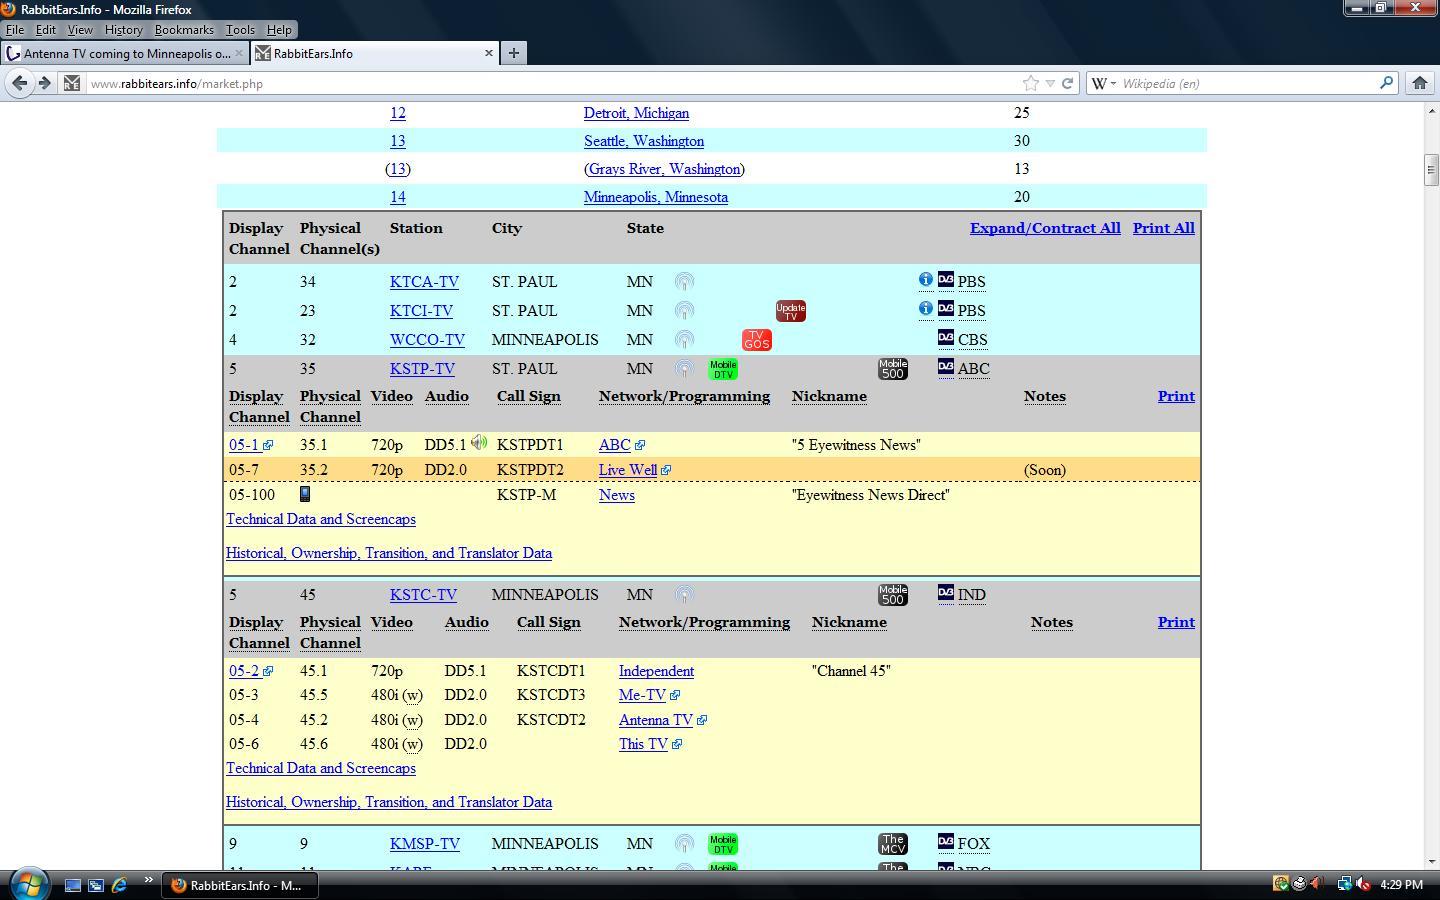Image resolution: width=1440 pixels, height=900 pixels.
Task: Click the Mobile 500 badge in KSTC-TV row
Action: pyautogui.click(x=893, y=595)
